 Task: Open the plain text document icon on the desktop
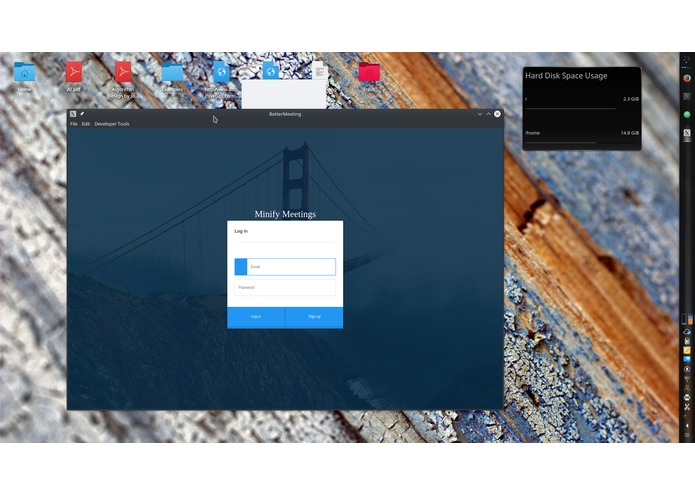click(x=320, y=71)
